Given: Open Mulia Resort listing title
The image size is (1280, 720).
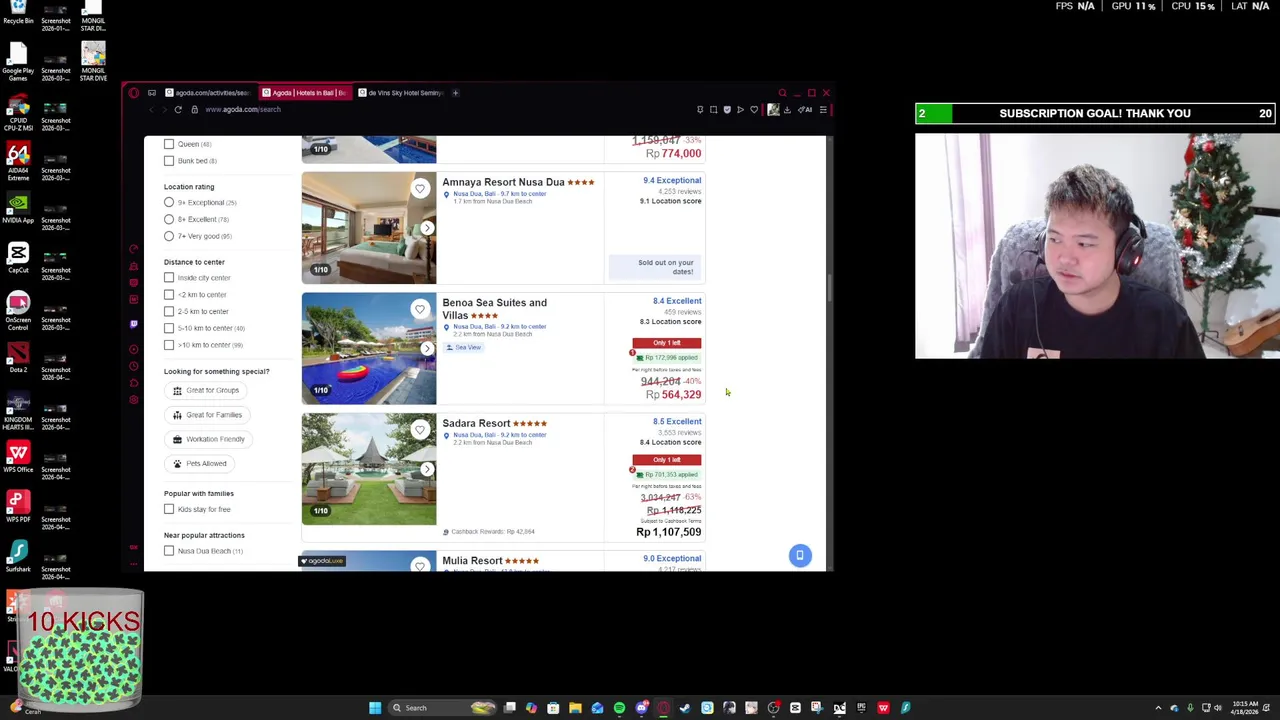Looking at the screenshot, I should pyautogui.click(x=472, y=561).
